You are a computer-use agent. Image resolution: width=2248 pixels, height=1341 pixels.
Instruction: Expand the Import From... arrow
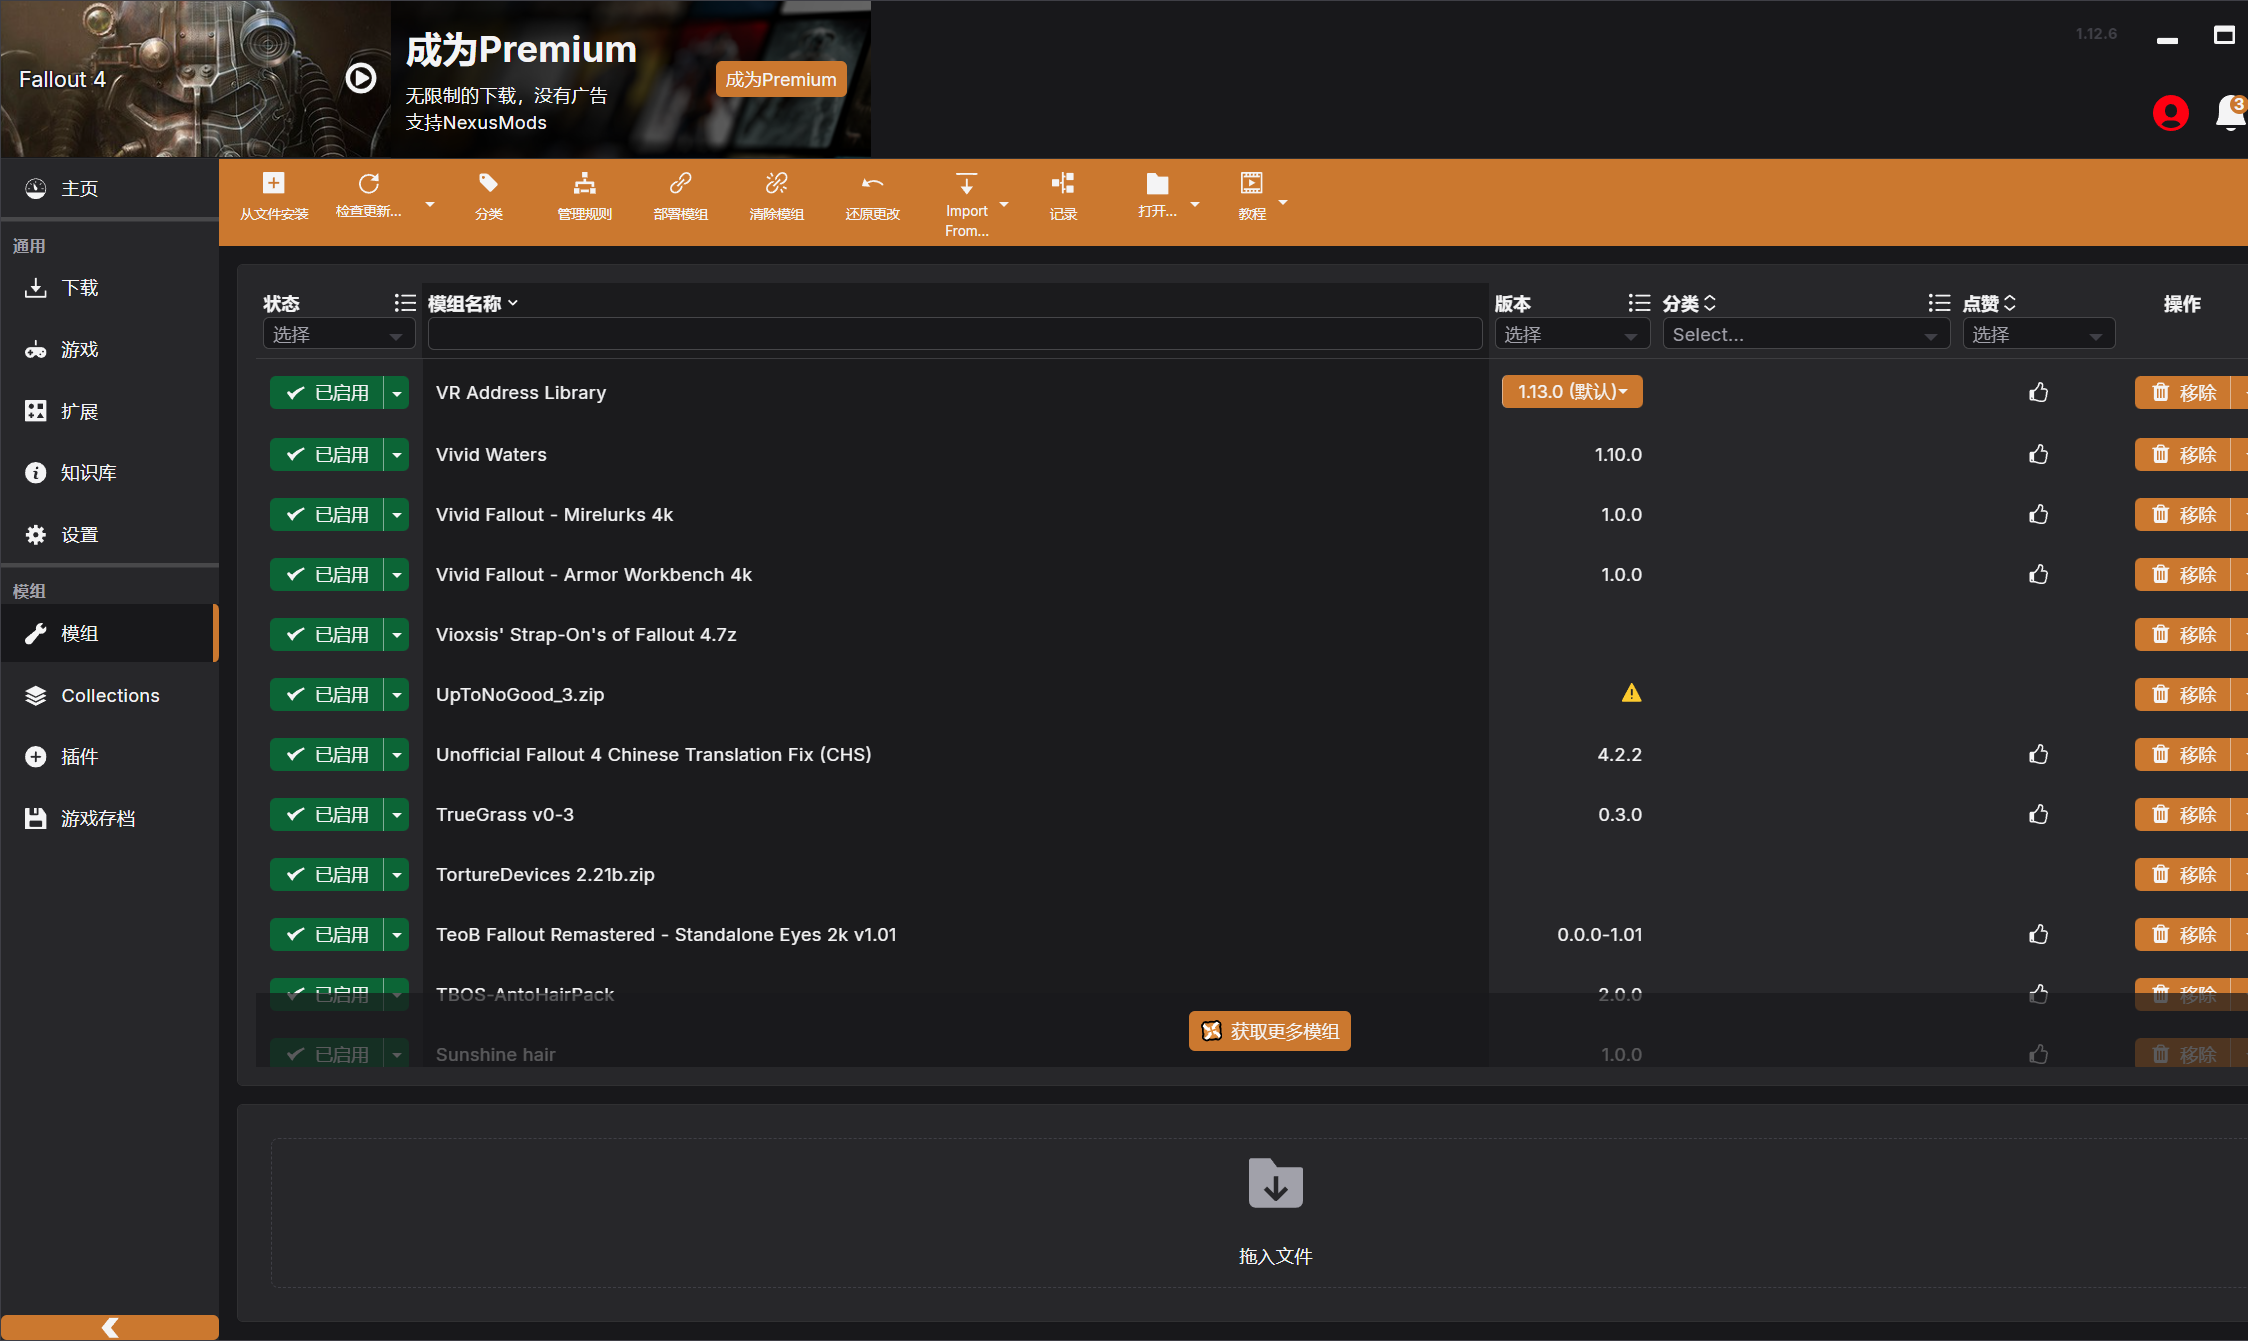[x=1004, y=204]
